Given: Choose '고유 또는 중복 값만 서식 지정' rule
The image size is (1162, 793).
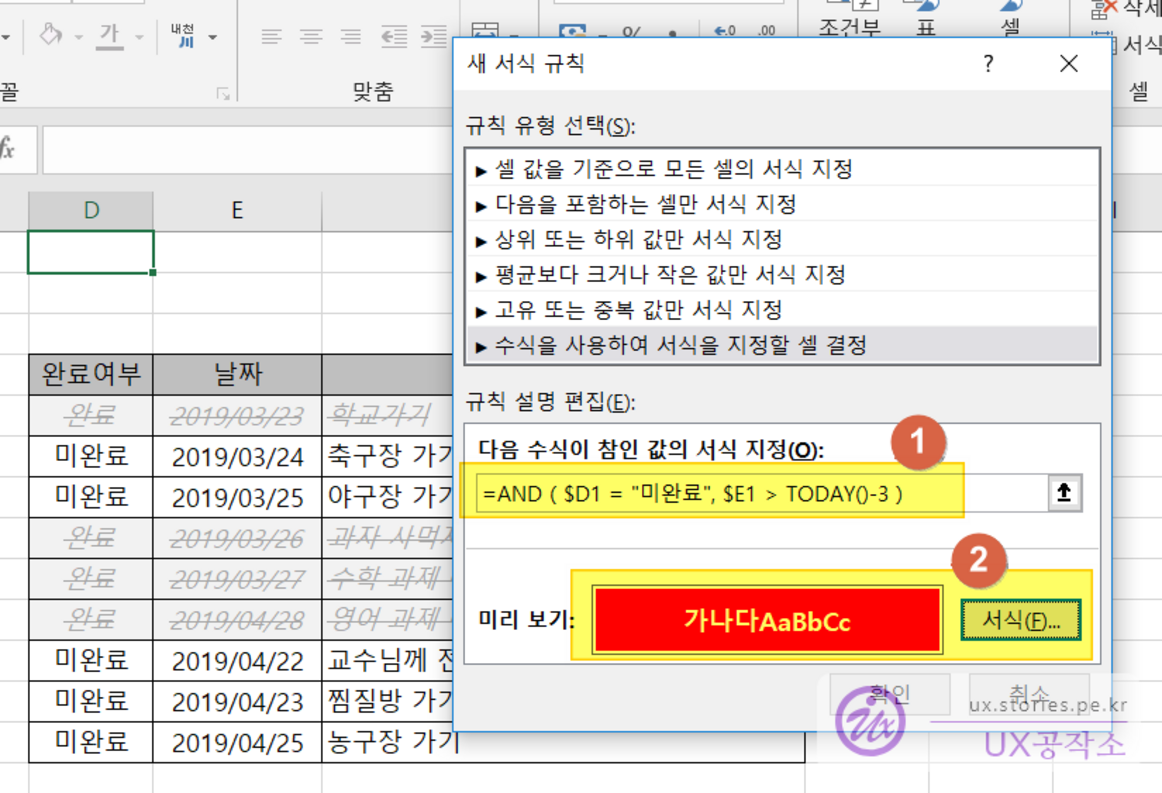Looking at the screenshot, I should coord(638,310).
